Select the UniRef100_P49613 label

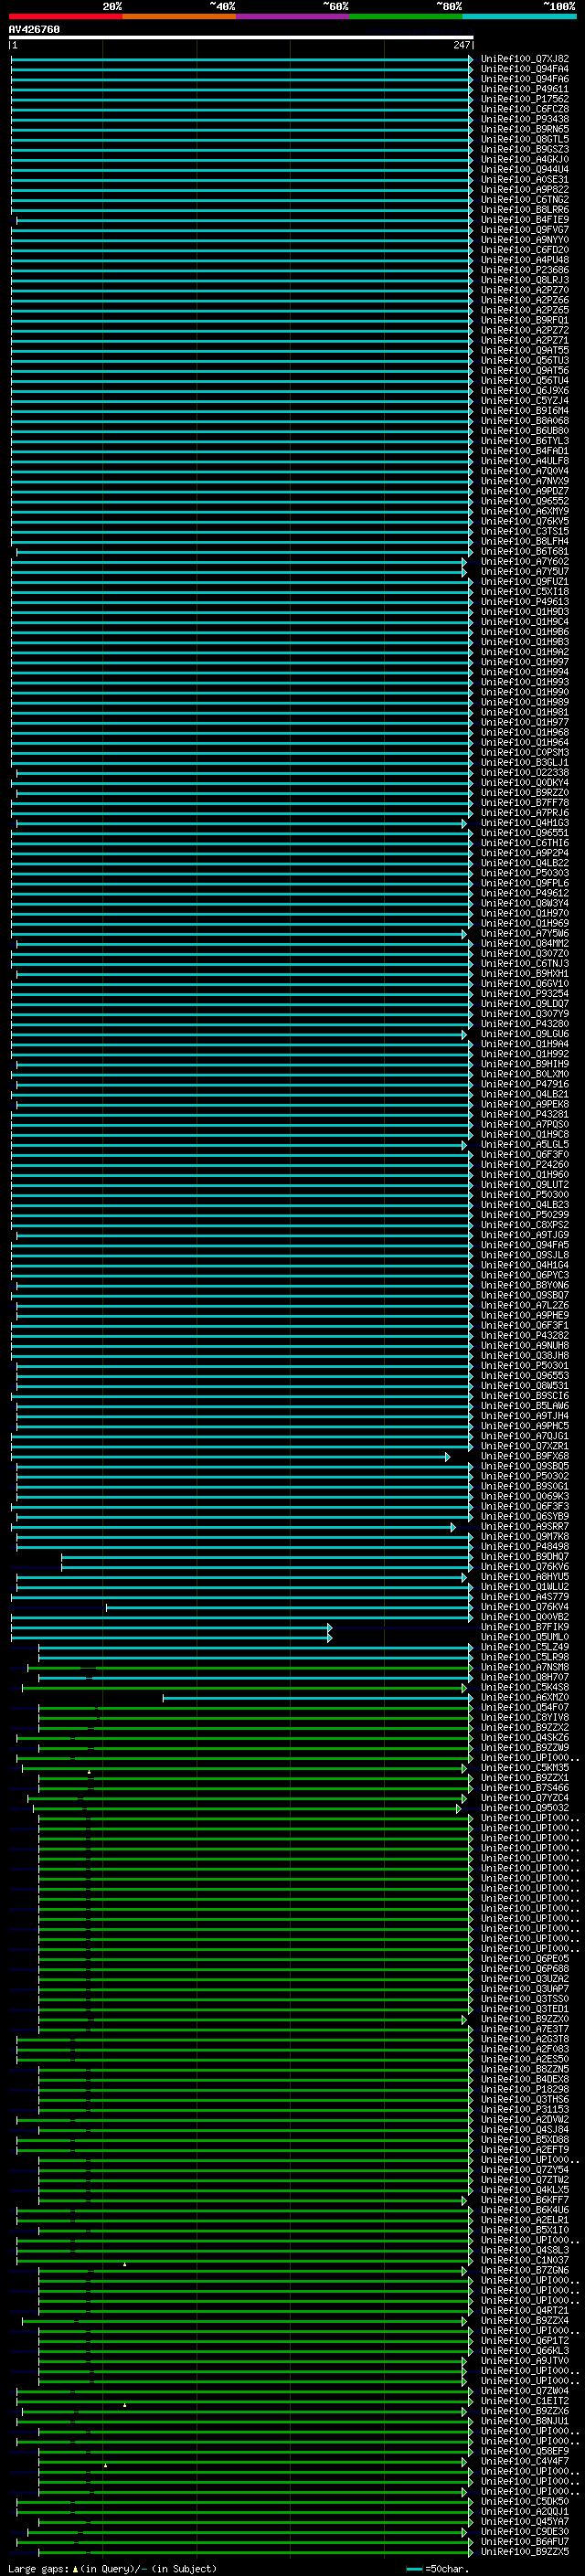pos(525,602)
